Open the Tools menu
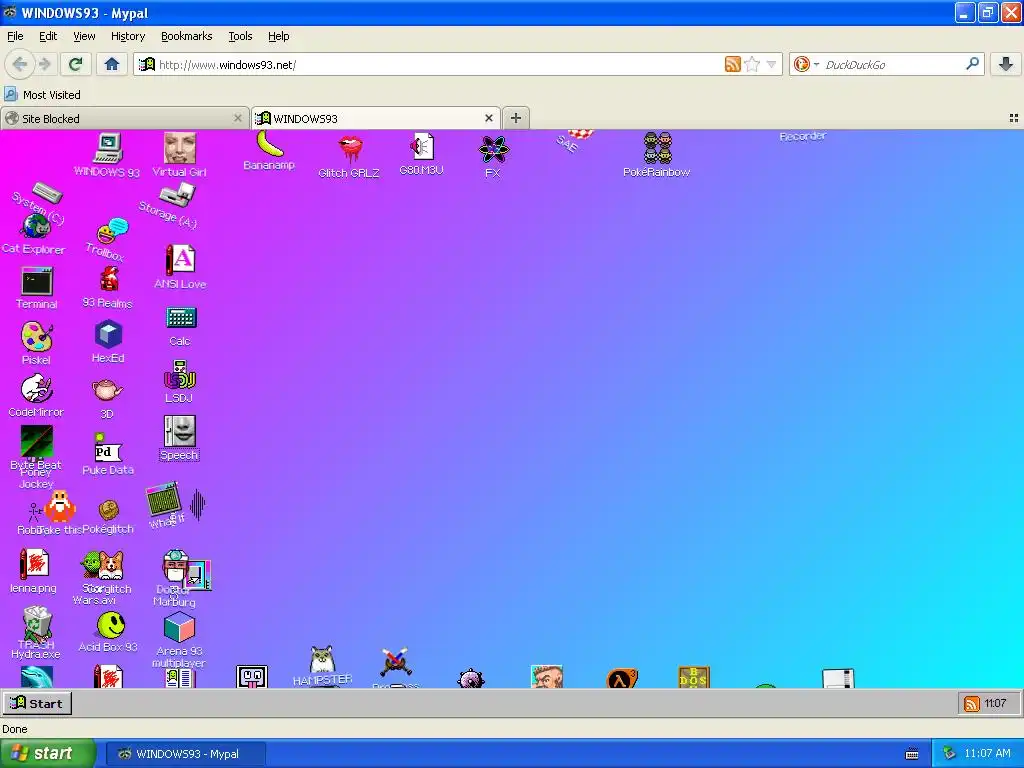This screenshot has height=768, width=1024. pos(240,36)
